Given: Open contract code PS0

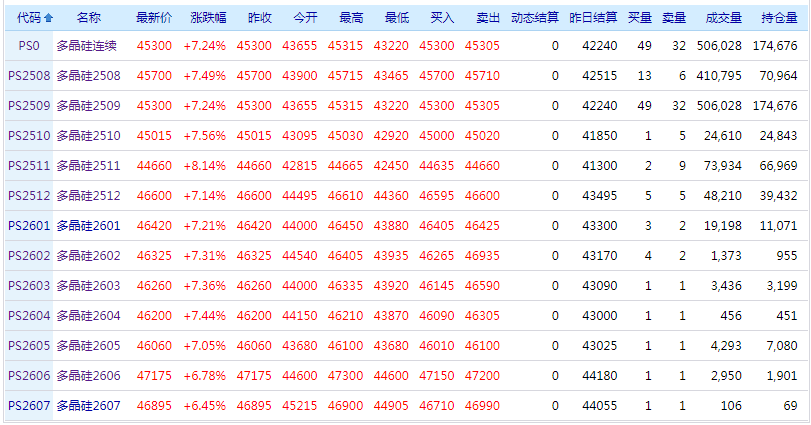Looking at the screenshot, I should point(29,45).
